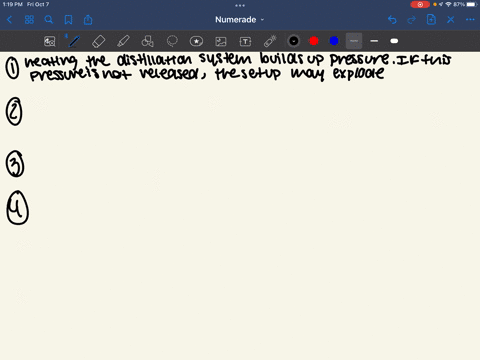Select the zoom window tool
480x360 pixels.
50,41
